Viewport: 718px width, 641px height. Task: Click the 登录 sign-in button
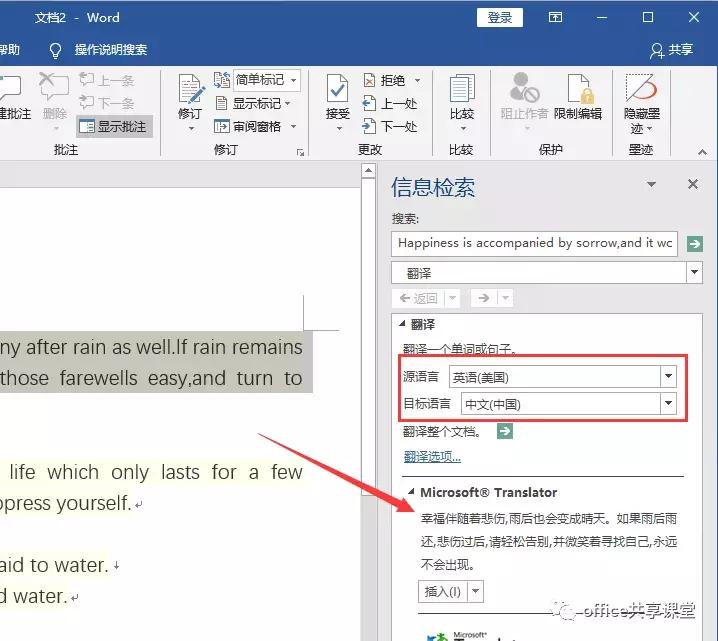point(500,18)
